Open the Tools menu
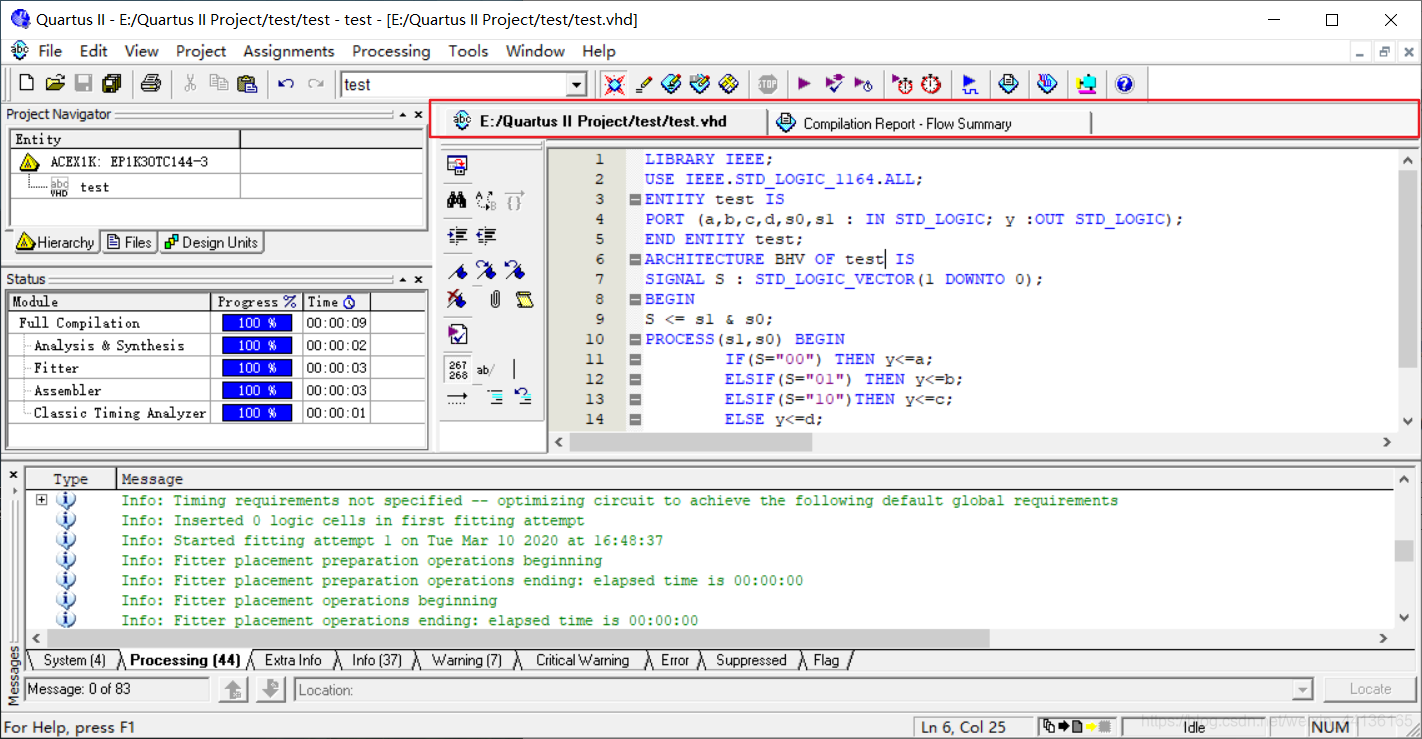 [468, 51]
